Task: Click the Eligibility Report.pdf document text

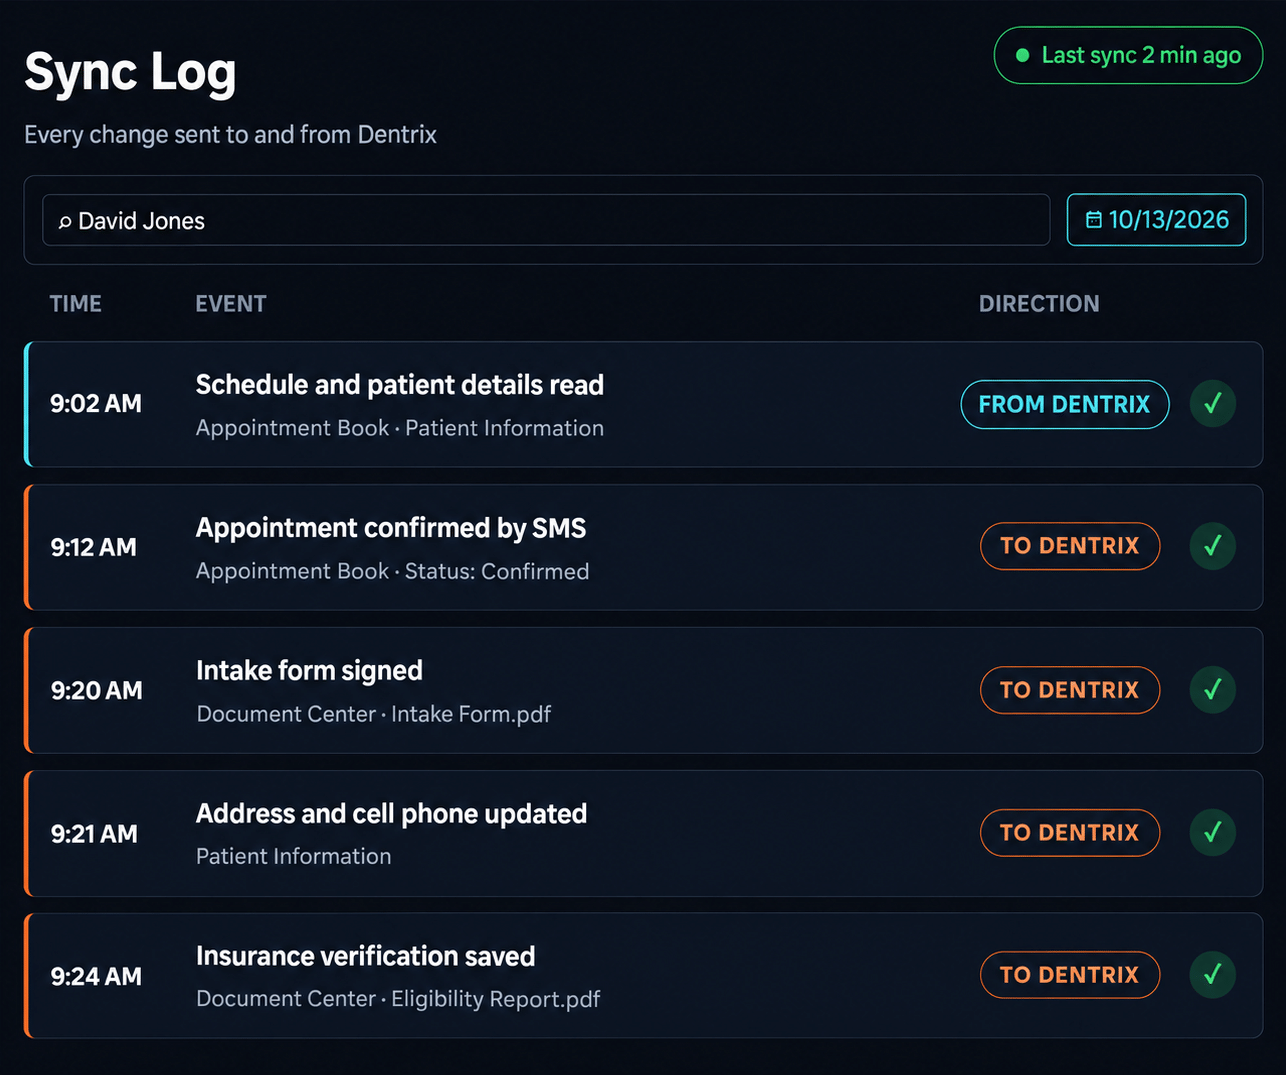Action: [496, 999]
